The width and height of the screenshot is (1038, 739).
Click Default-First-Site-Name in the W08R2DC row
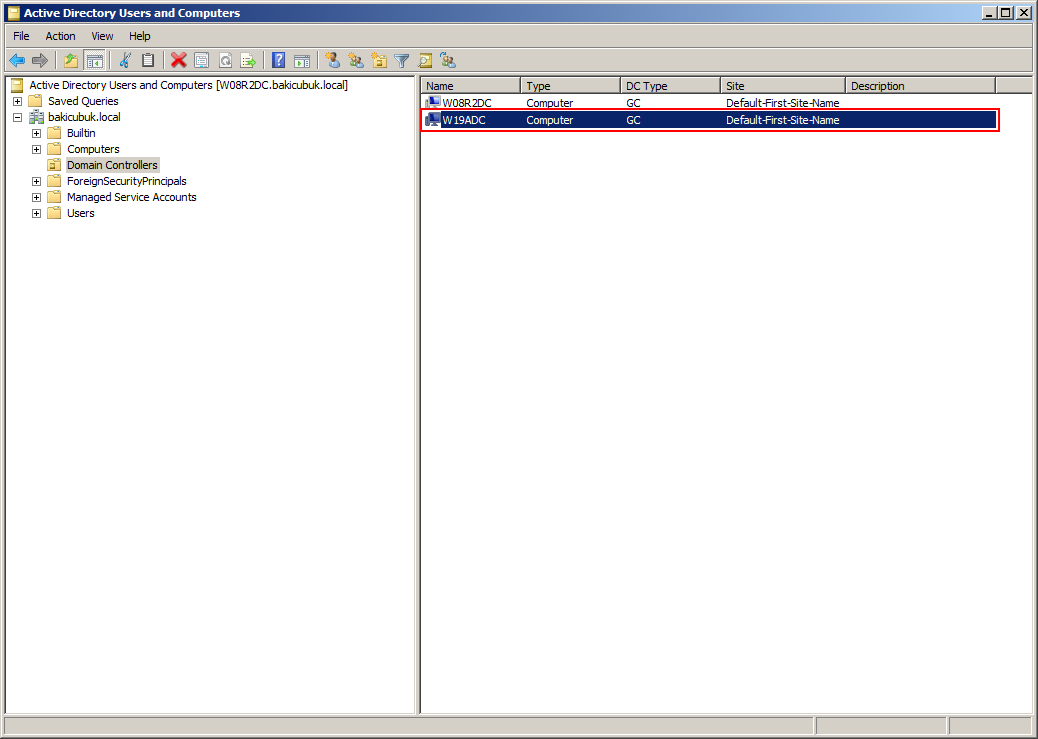(x=782, y=103)
